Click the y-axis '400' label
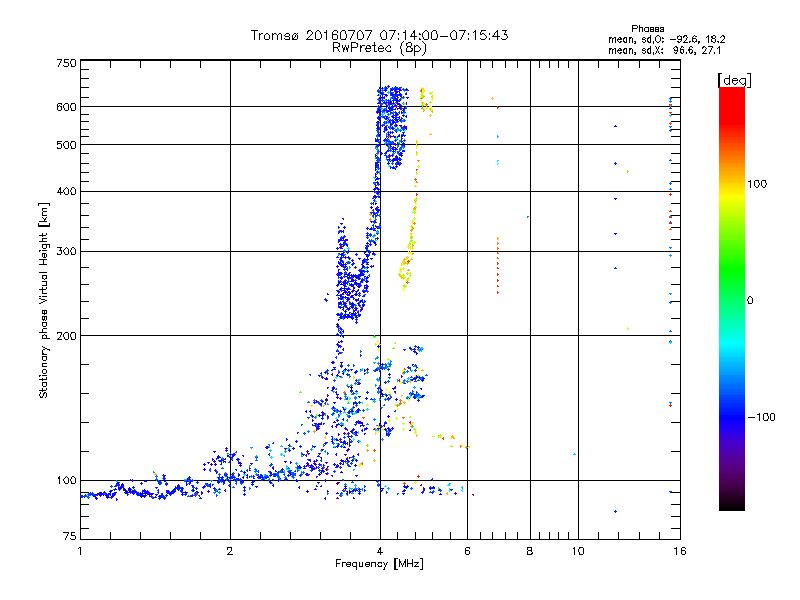Viewport: 800px width, 600px height. click(x=66, y=192)
